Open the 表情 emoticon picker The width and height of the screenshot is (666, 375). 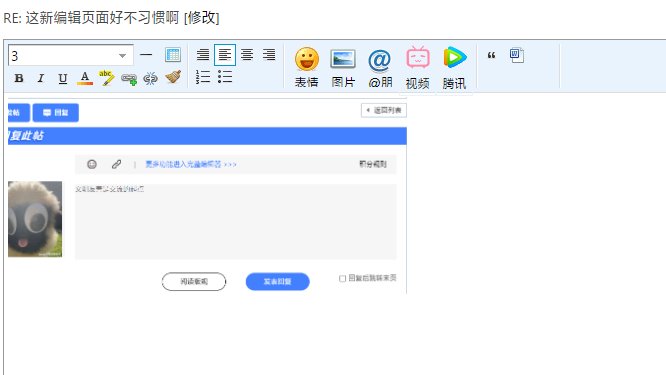click(307, 67)
